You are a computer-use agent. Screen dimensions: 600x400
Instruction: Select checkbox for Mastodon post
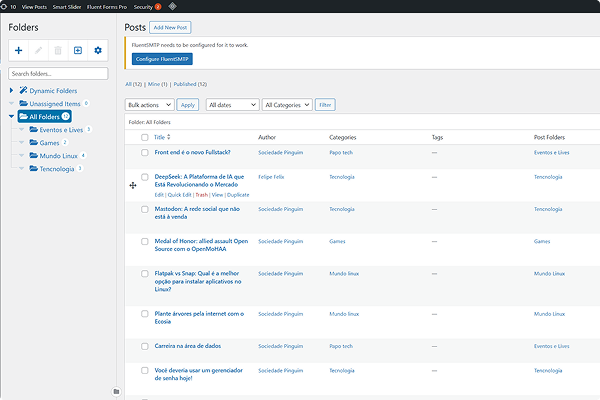(x=145, y=209)
